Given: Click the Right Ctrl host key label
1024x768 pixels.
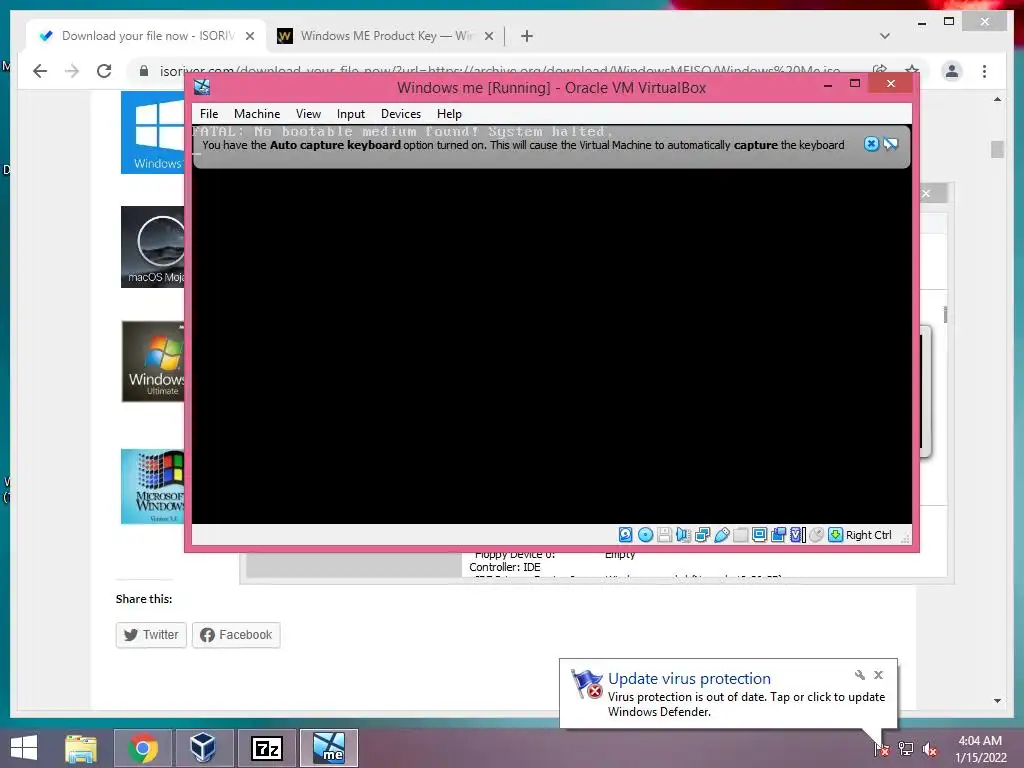Looking at the screenshot, I should click(x=869, y=535).
